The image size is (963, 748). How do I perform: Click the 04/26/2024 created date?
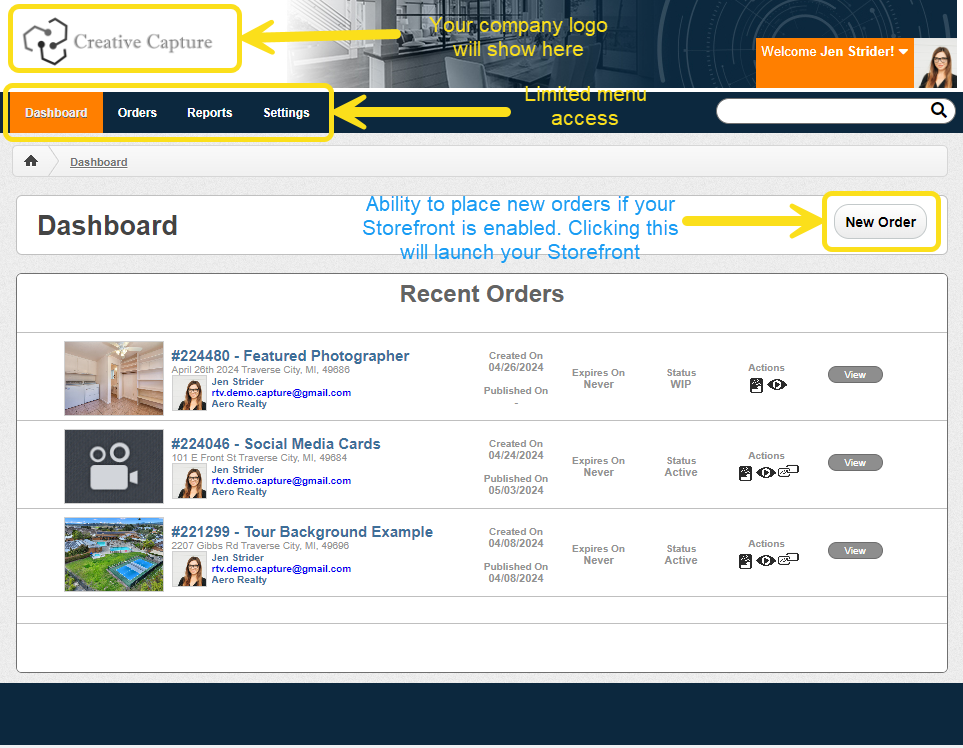point(516,367)
